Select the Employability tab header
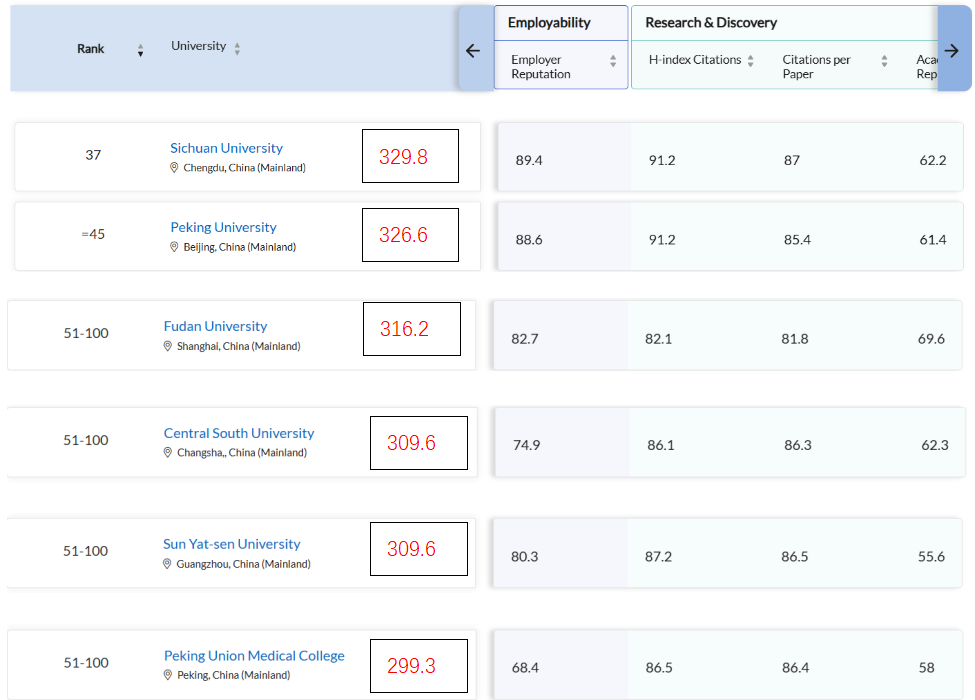Image resolution: width=975 pixels, height=700 pixels. [549, 23]
